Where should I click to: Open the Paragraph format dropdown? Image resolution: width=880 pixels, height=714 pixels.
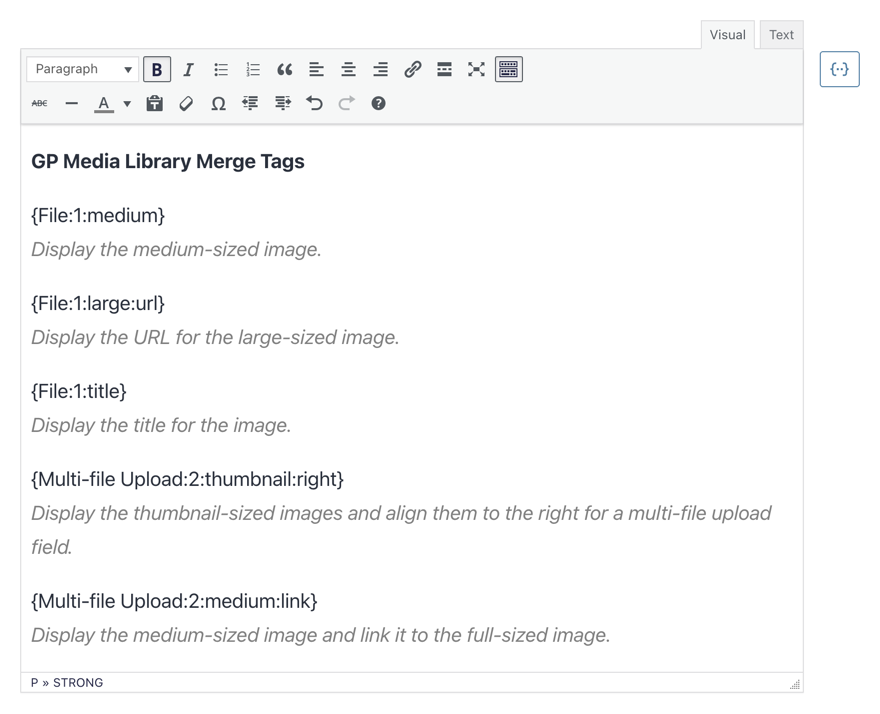point(82,69)
